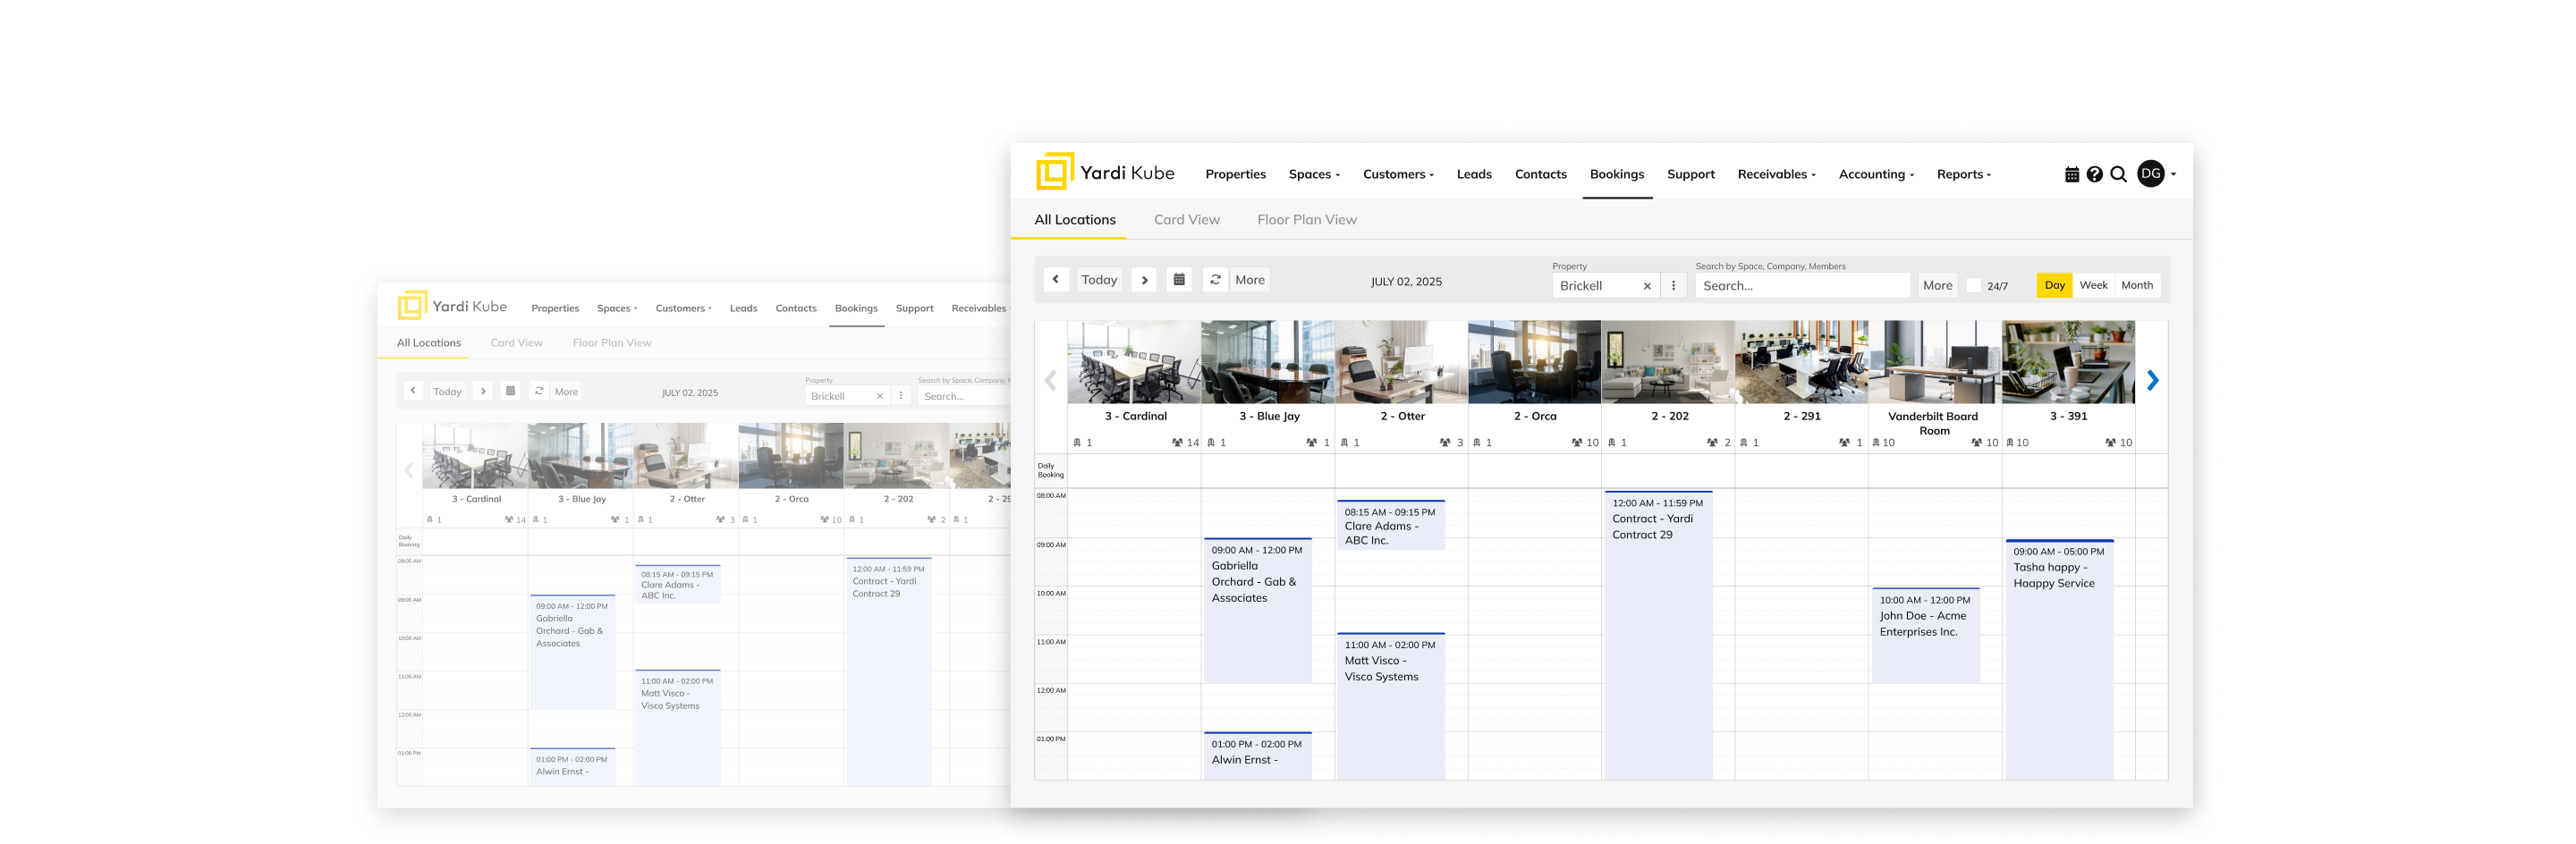Click the More button left of 24/7 checkbox
This screenshot has width=2576, height=844.
1937,286
